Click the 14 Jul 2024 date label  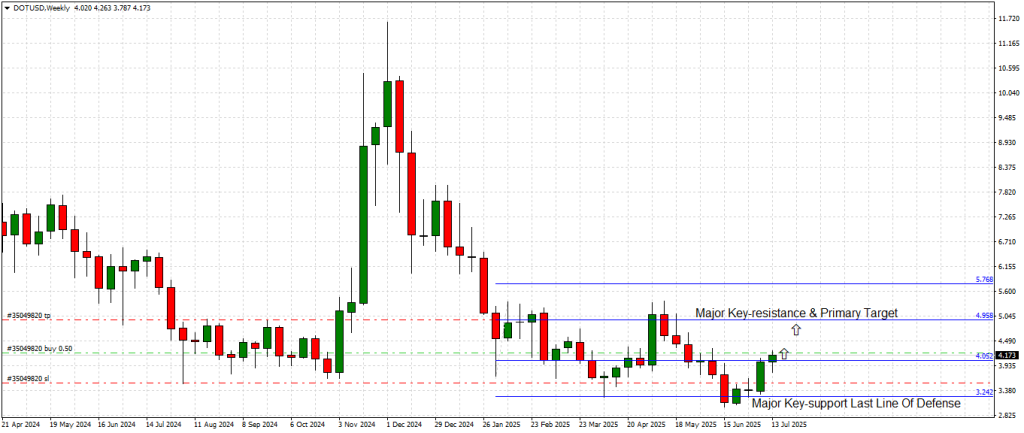(x=165, y=424)
